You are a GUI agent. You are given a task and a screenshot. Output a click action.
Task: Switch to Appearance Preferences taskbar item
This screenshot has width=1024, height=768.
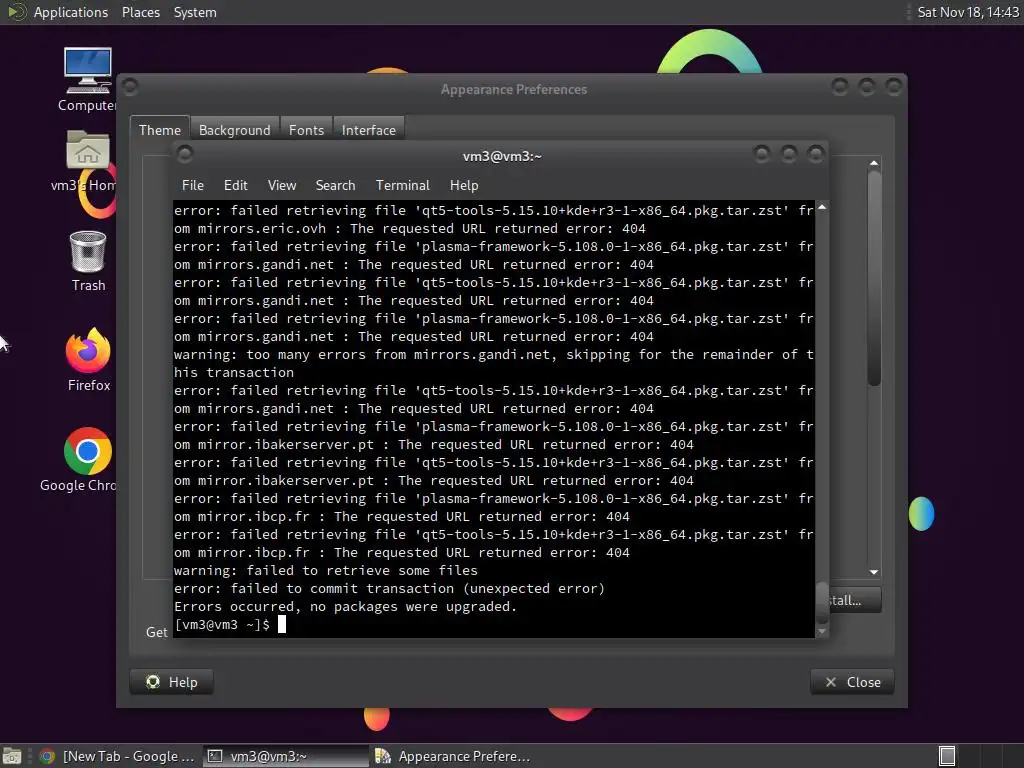coord(452,756)
